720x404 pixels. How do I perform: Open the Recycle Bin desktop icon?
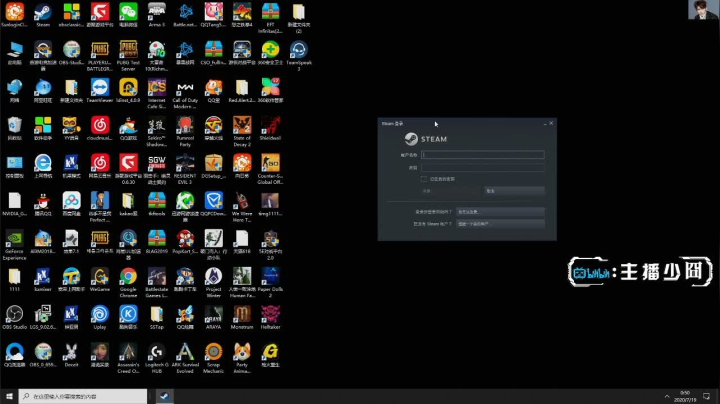tap(14, 128)
